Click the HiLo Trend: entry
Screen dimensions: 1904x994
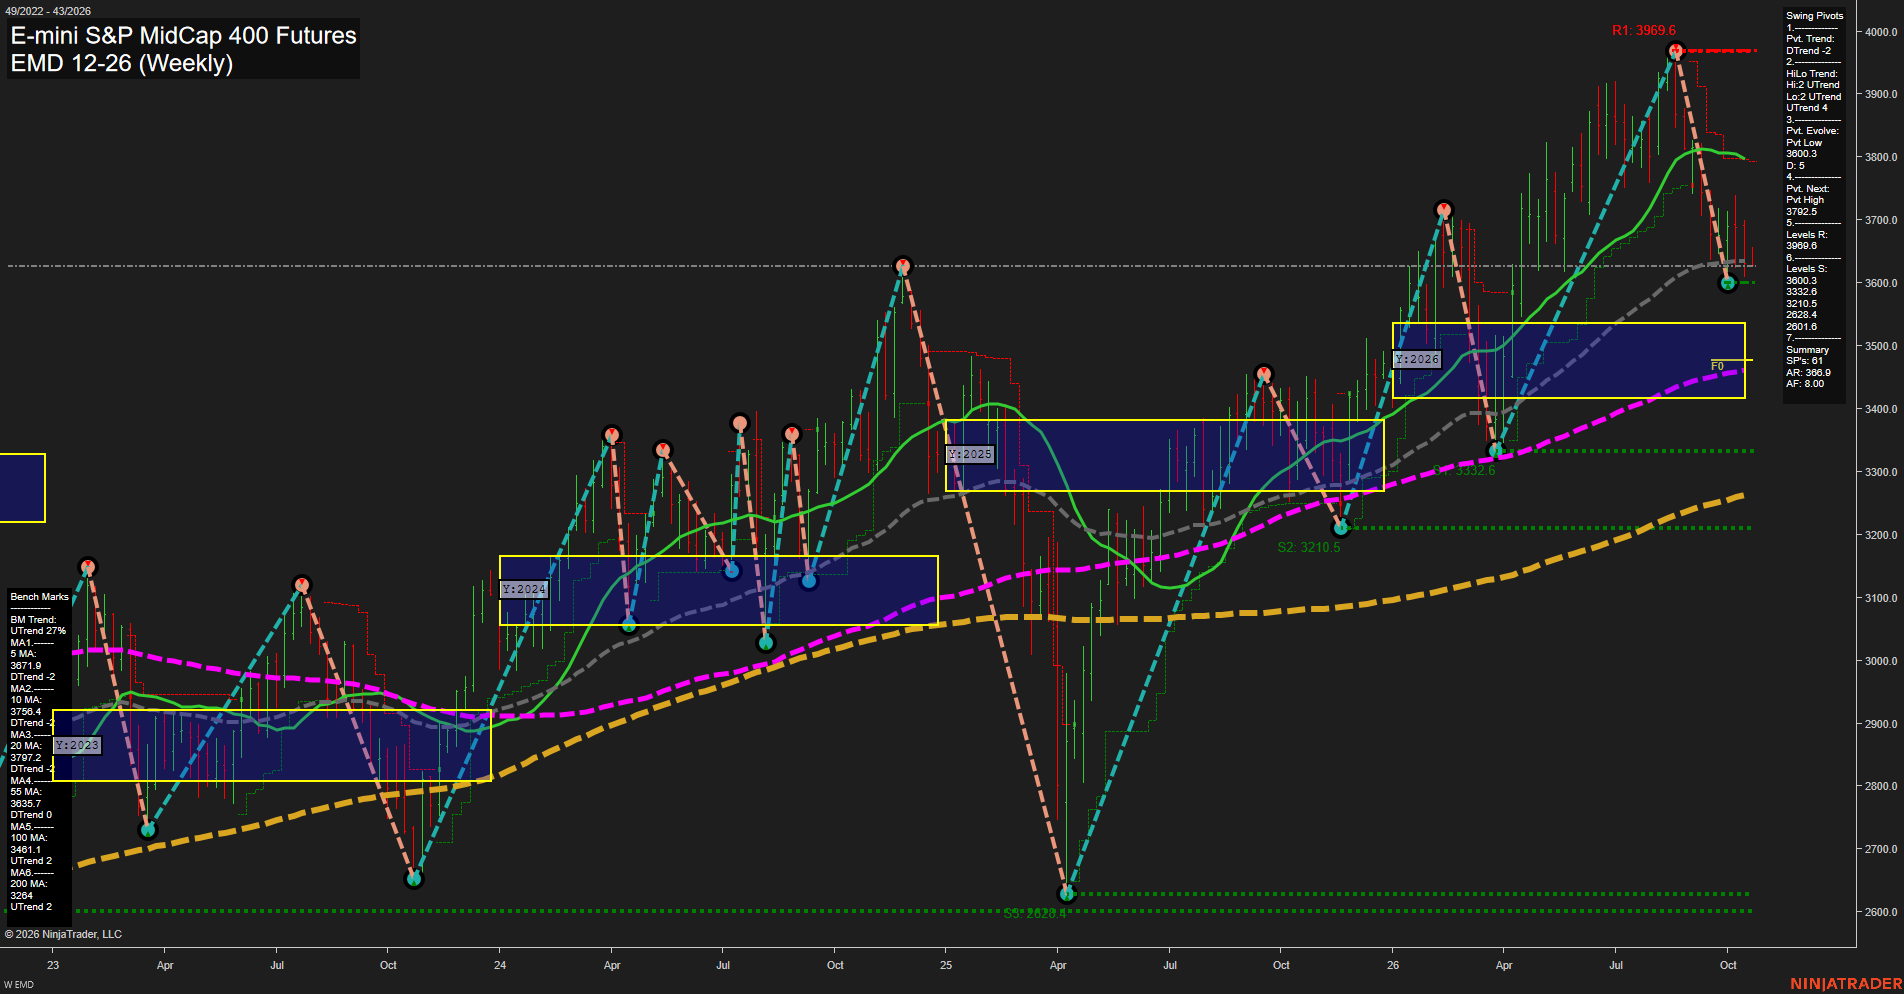tap(1812, 74)
